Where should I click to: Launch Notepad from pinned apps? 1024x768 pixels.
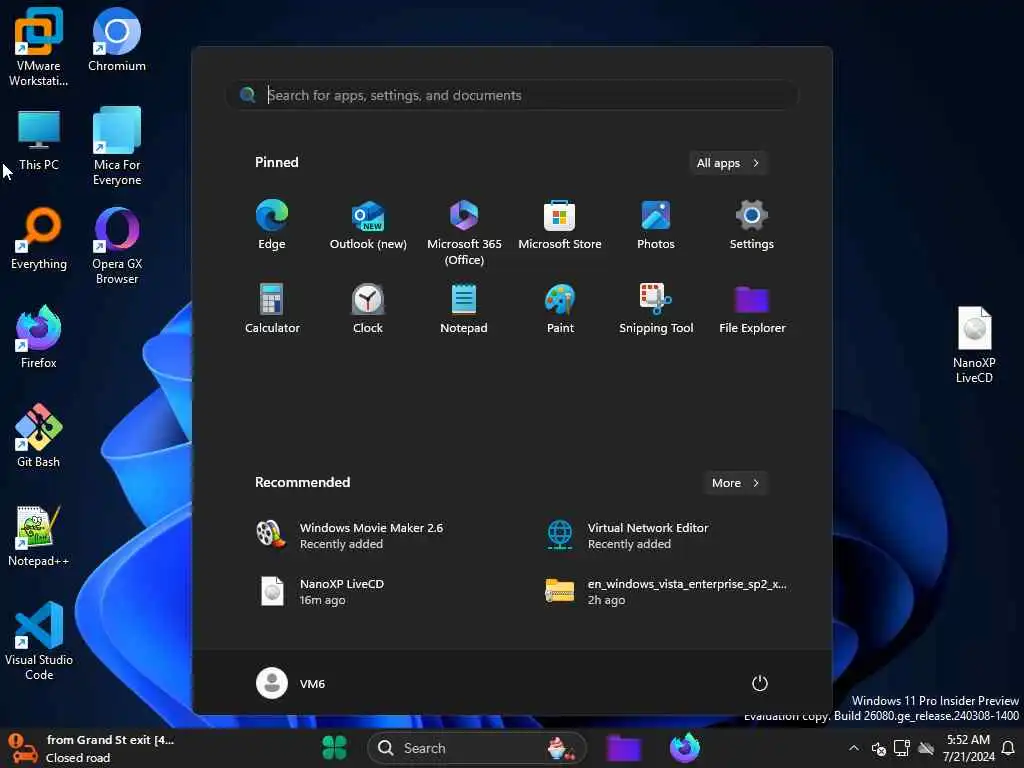(464, 308)
